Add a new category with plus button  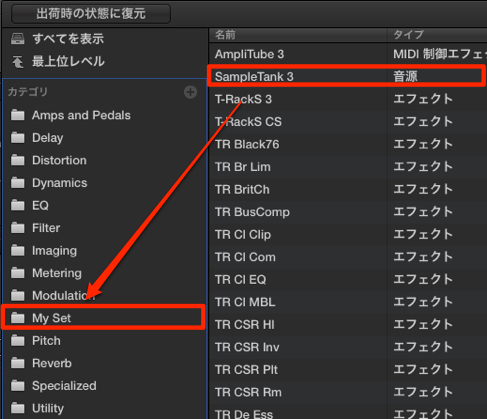click(x=190, y=92)
